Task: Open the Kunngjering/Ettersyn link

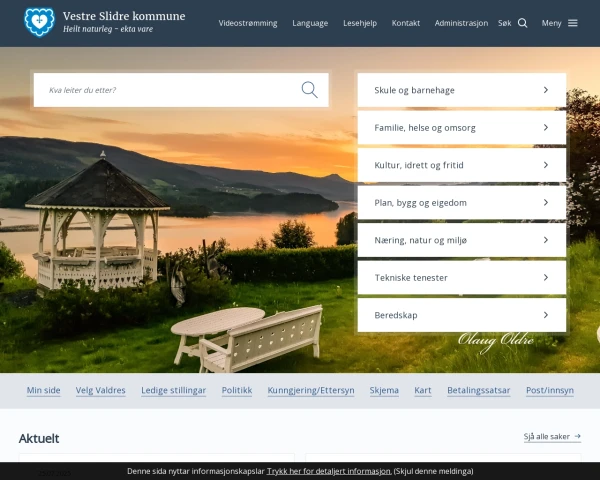Action: (x=311, y=390)
